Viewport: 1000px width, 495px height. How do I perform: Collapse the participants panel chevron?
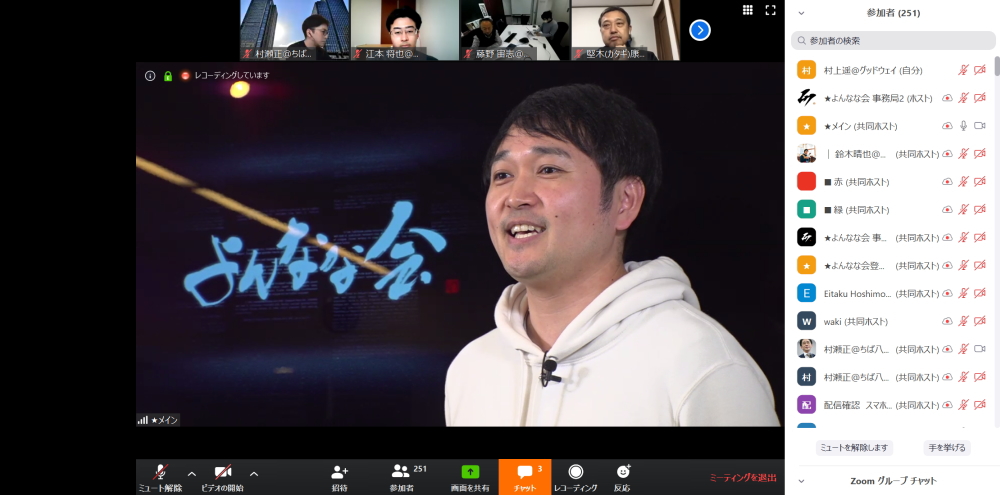pos(801,13)
